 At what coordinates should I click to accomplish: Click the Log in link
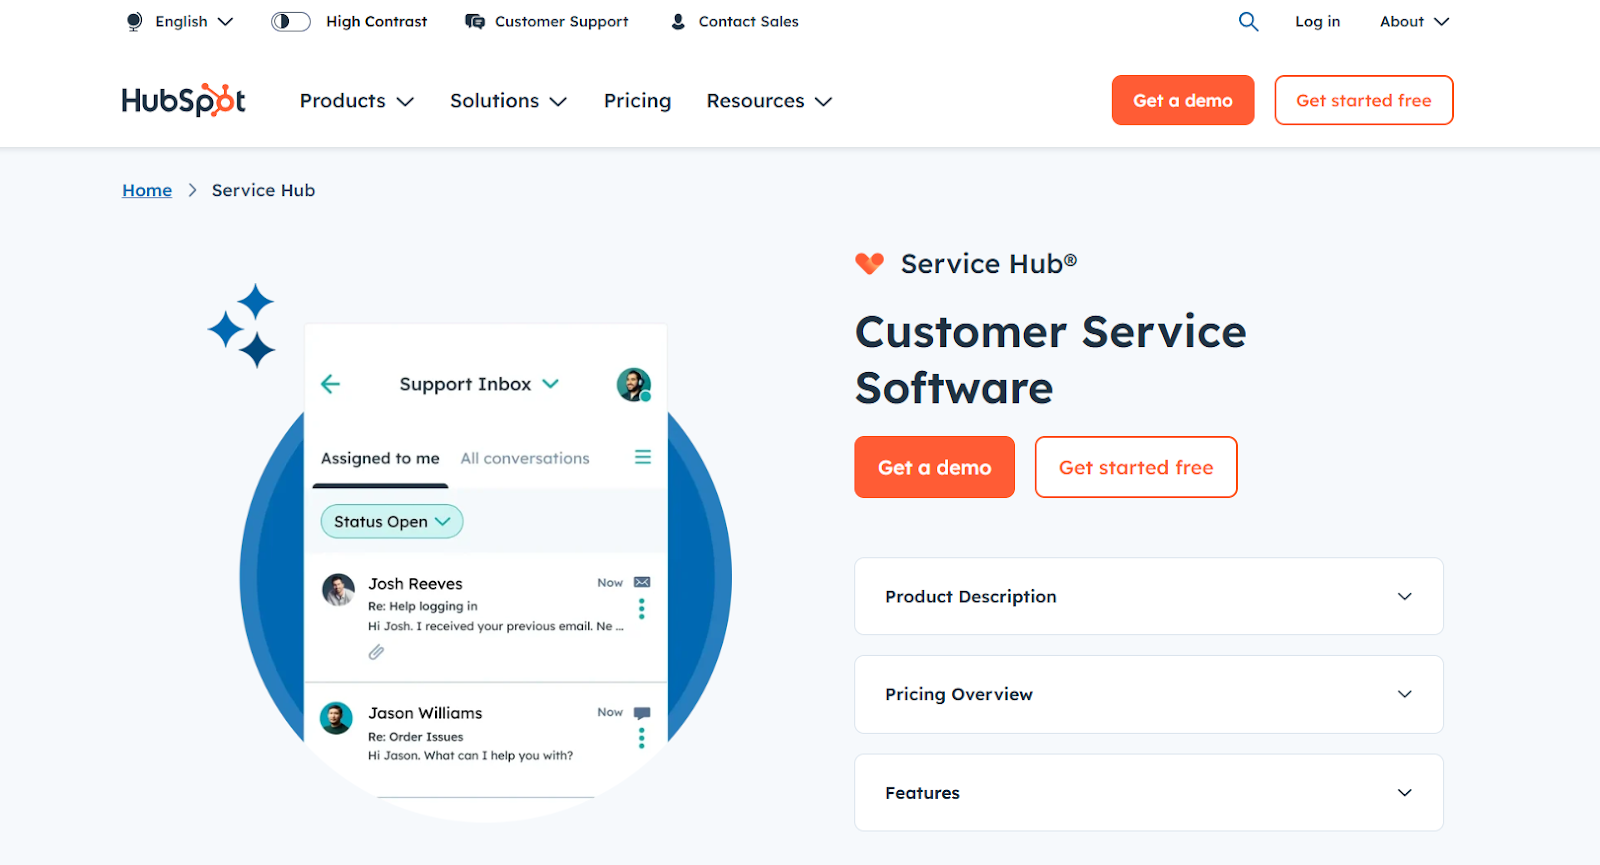pos(1317,21)
